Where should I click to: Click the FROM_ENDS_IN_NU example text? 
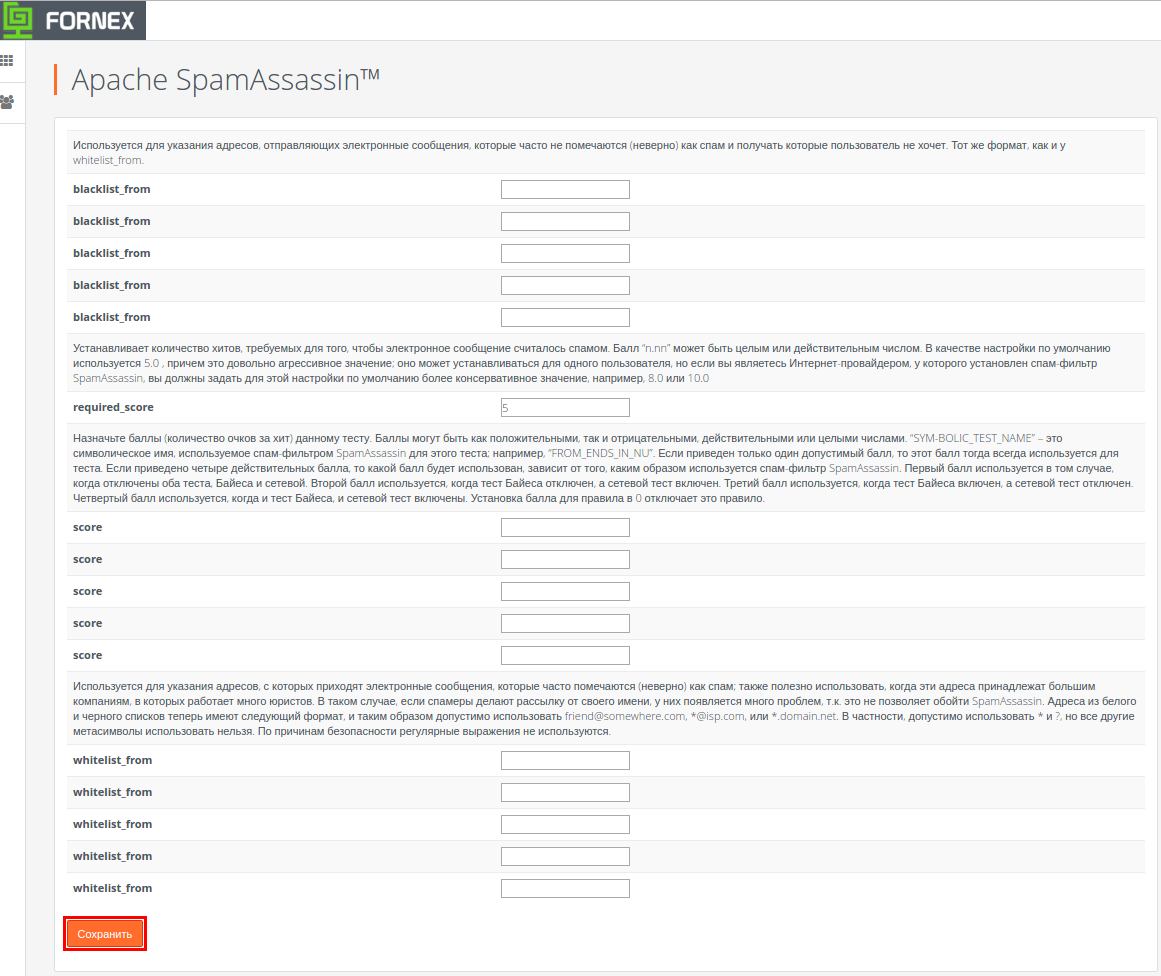(x=600, y=453)
